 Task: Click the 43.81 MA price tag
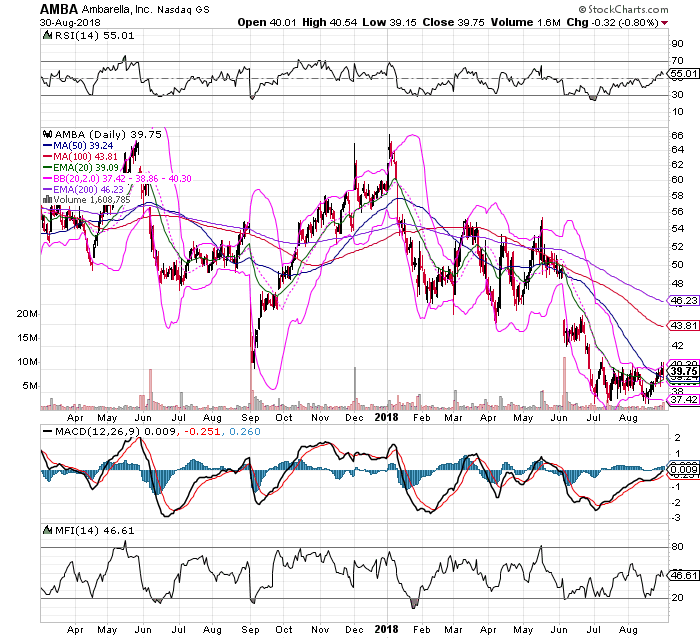pos(683,326)
